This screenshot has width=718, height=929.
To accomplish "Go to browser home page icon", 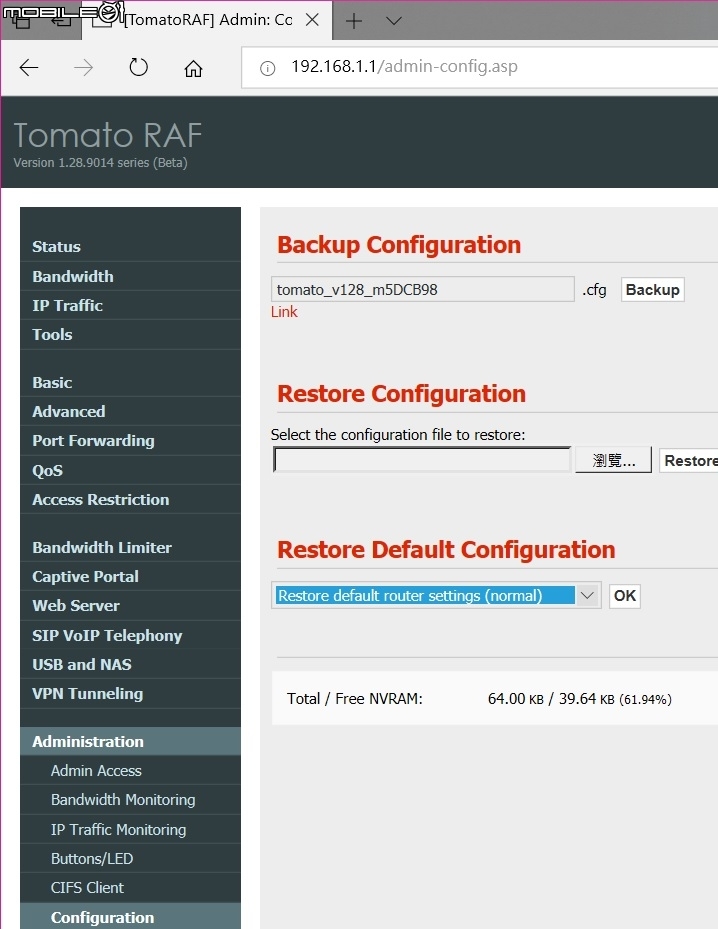I will pos(193,68).
